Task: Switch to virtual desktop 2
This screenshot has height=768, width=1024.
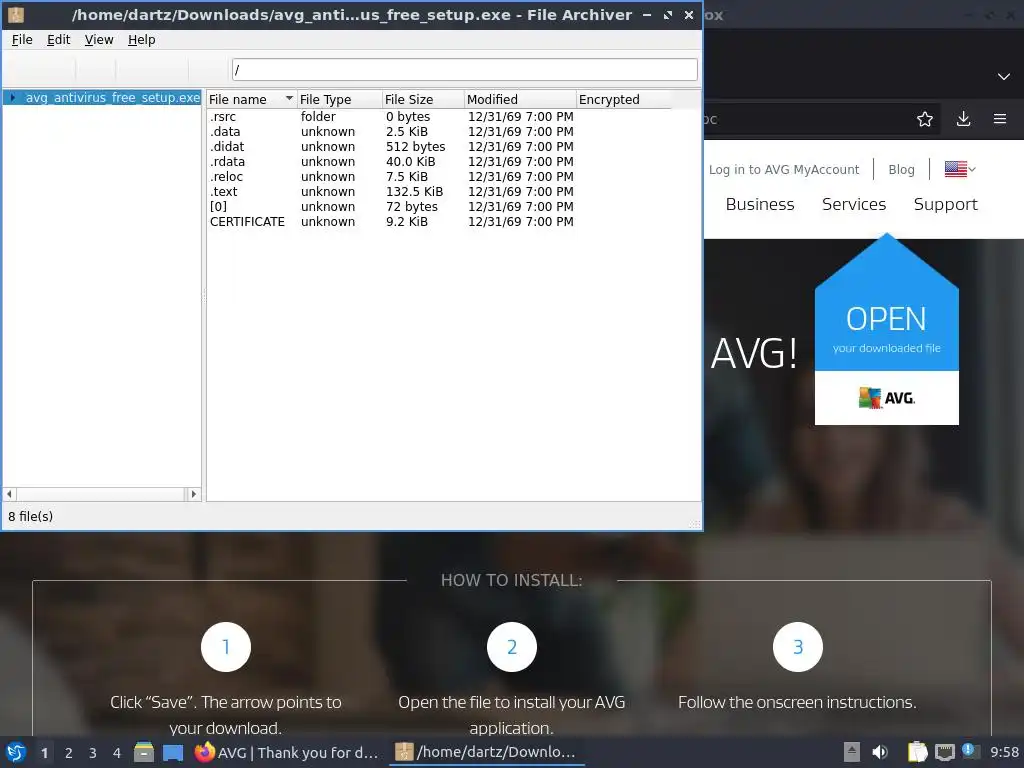Action: pyautogui.click(x=69, y=753)
